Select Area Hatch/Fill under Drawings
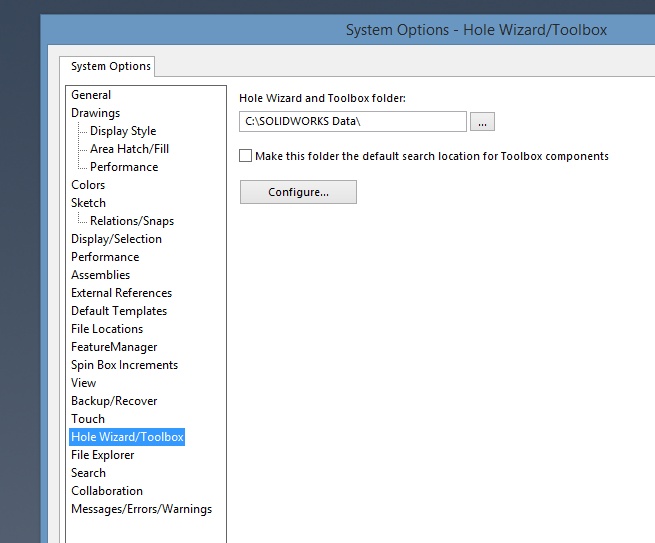 tap(129, 149)
